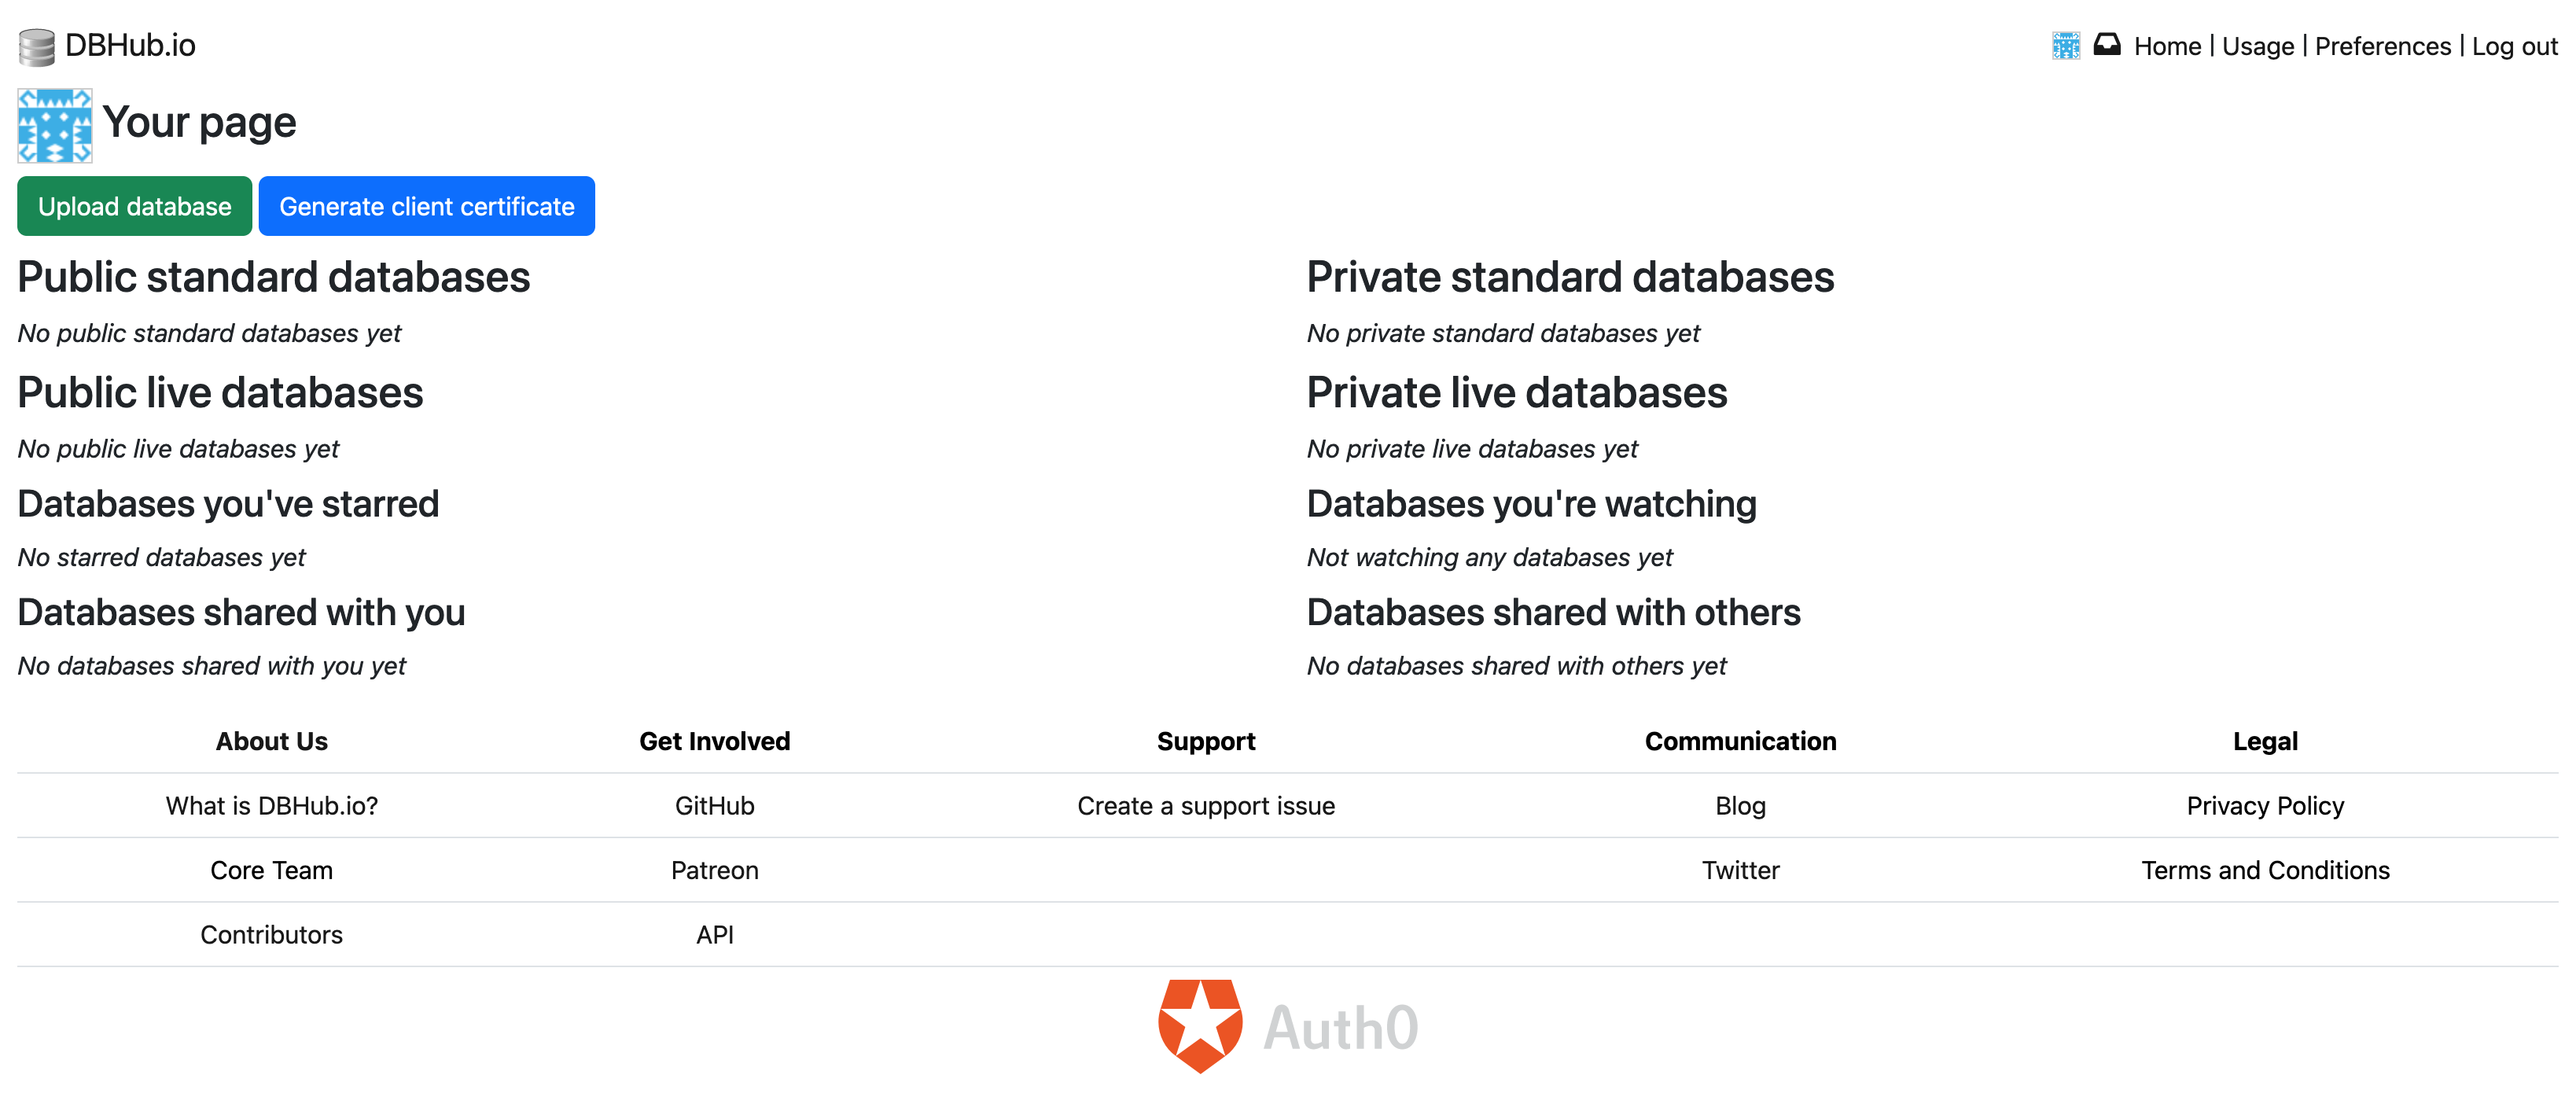Open the What is DBHub.io? link
2576x1115 pixels.
(271, 805)
